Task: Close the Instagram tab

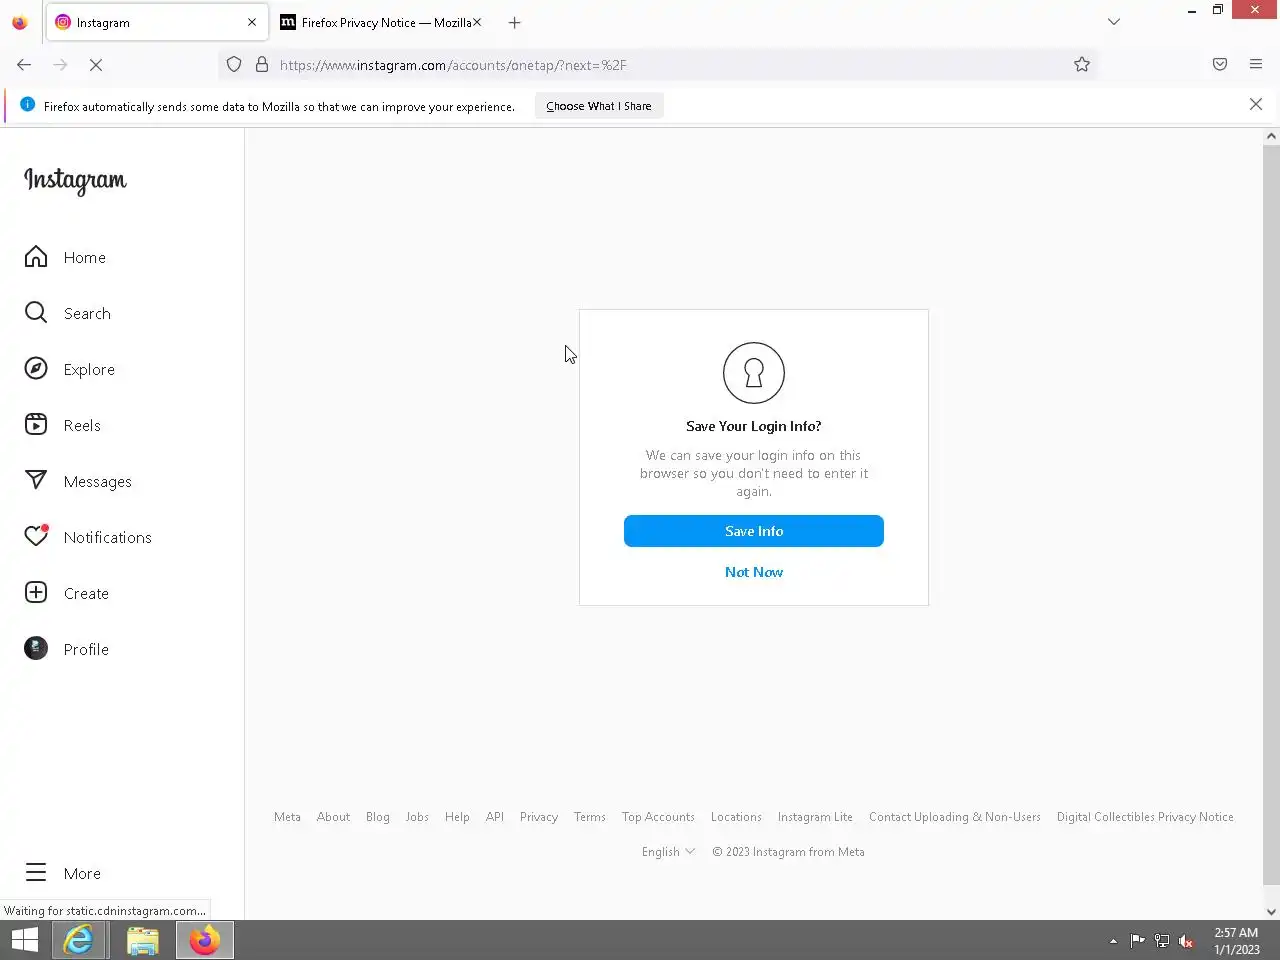Action: 252,22
